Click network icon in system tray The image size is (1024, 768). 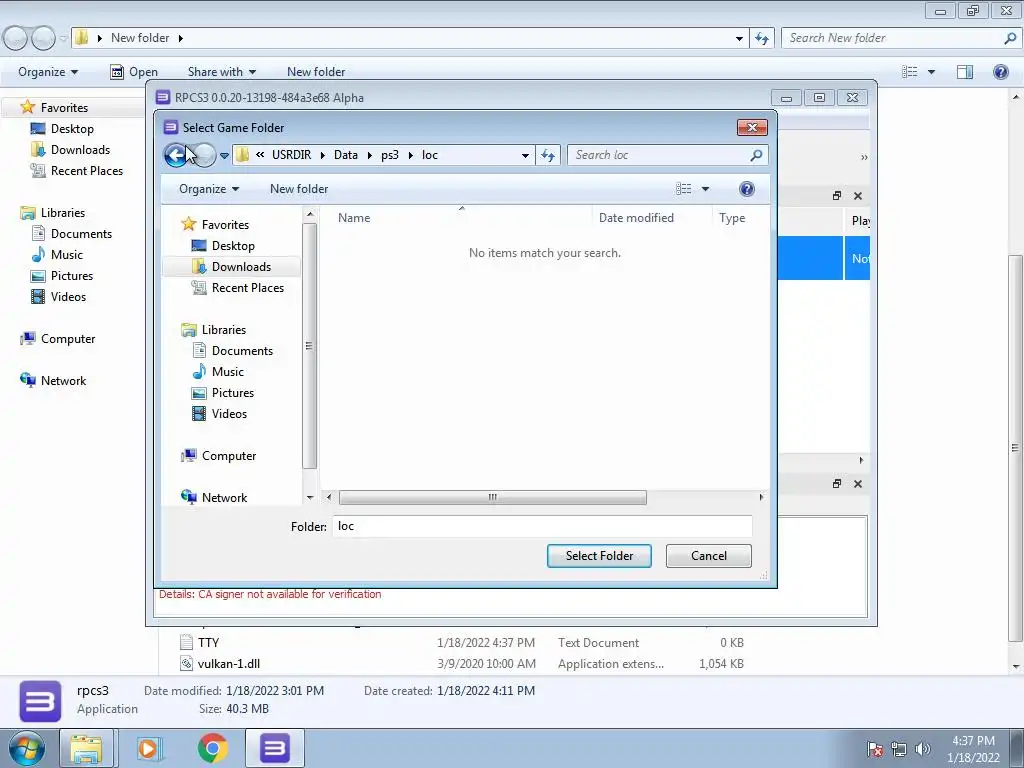pos(899,749)
